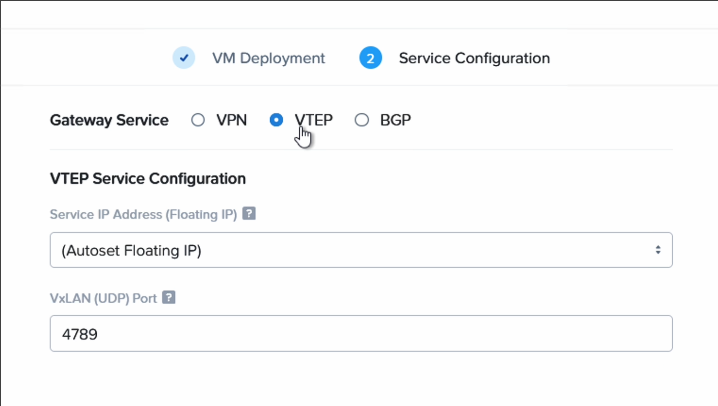Image resolution: width=718 pixels, height=406 pixels.
Task: Focus the VxLAN (UDP) Port input field
Action: [x=361, y=334]
